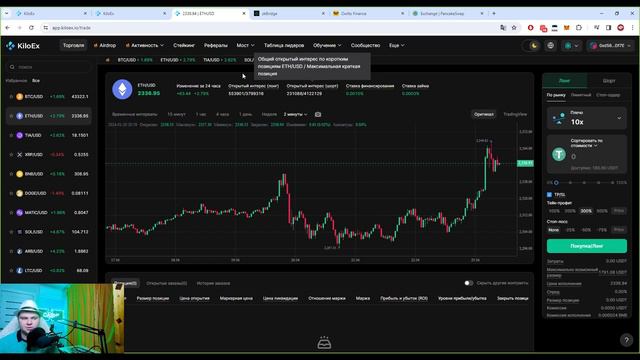
Task: Open the Airdrop menu item
Action: [105, 45]
